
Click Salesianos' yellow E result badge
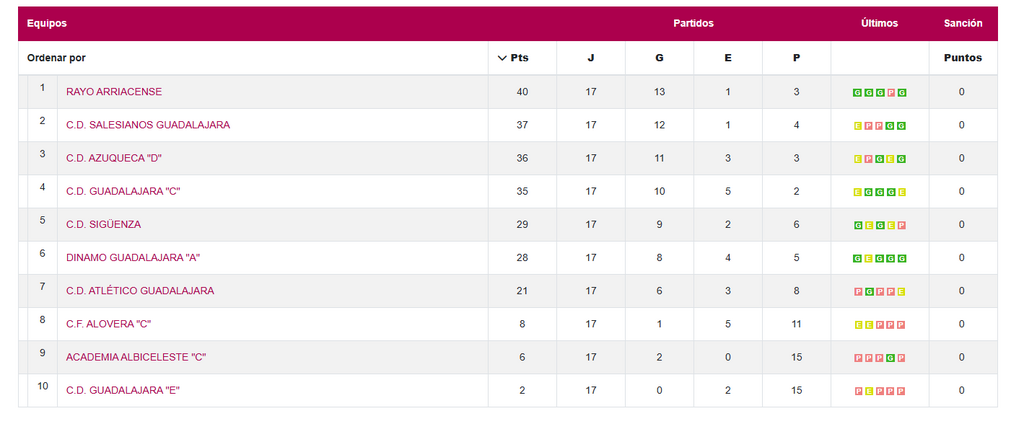point(858,126)
